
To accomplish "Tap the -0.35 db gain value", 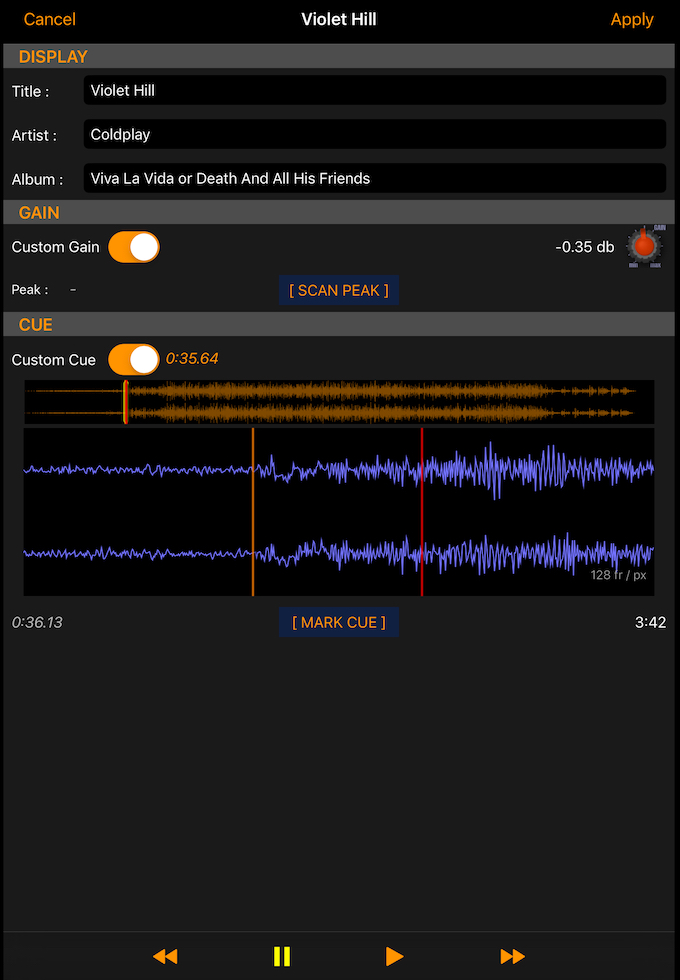I will tap(584, 247).
